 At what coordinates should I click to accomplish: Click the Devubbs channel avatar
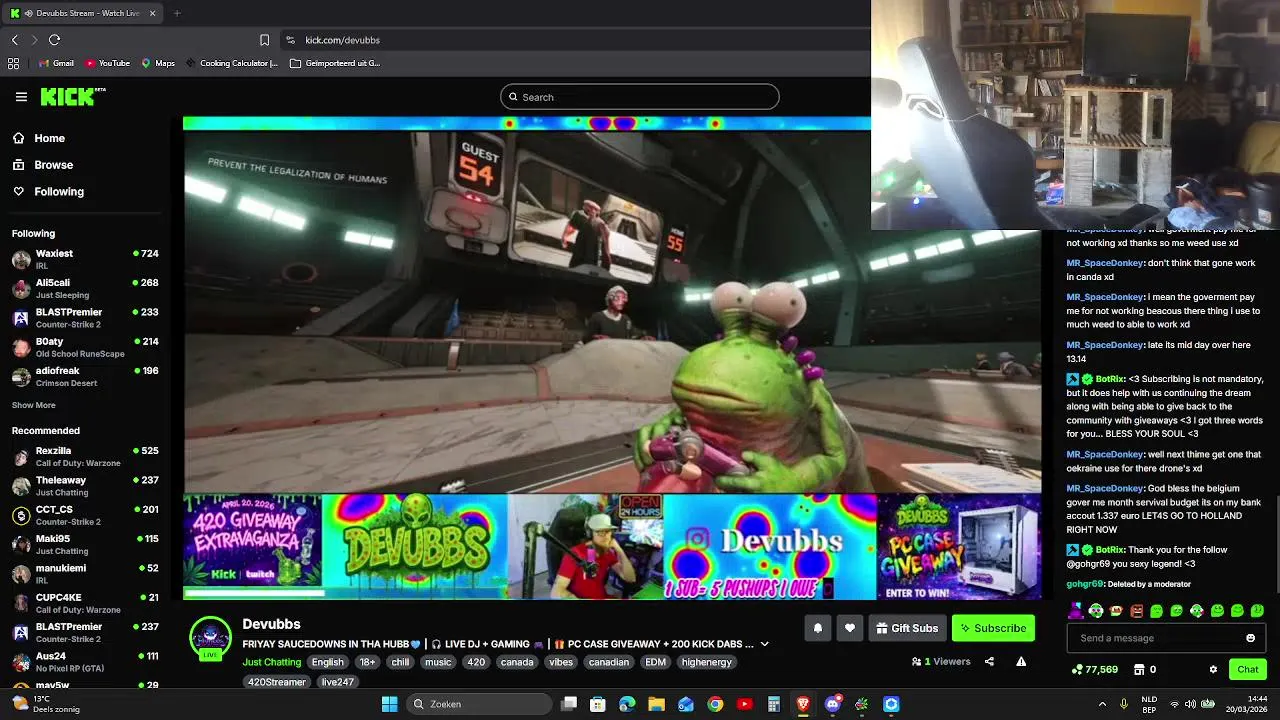click(210, 638)
